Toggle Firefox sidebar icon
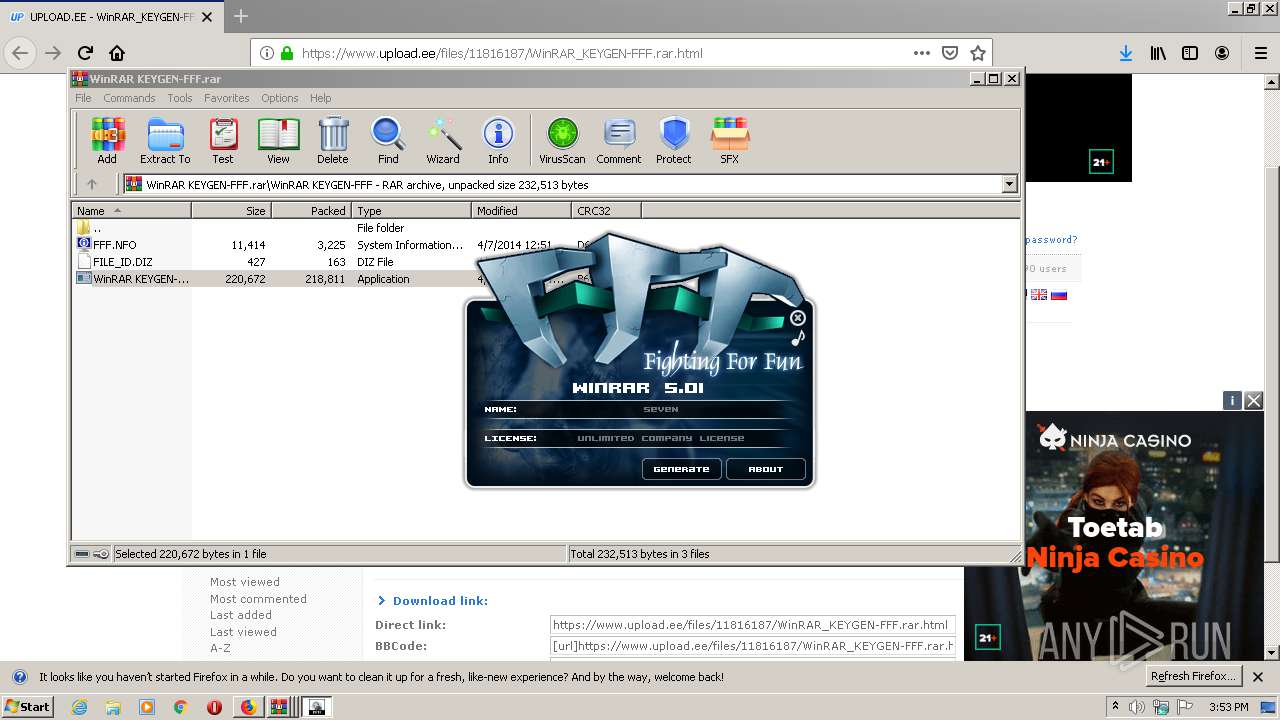Viewport: 1280px width, 720px height. (x=1190, y=53)
